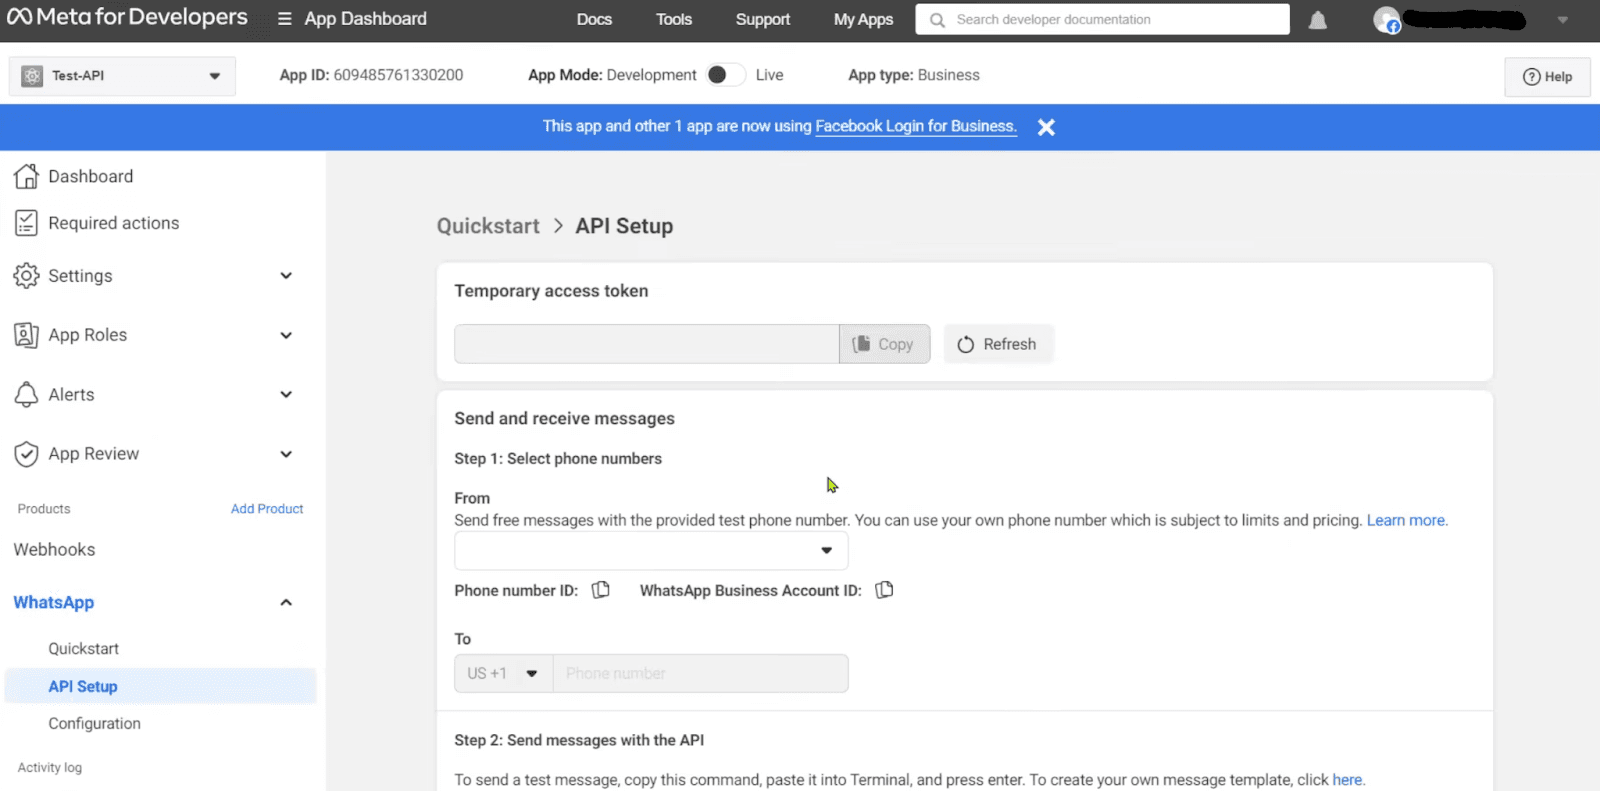Open the App Dashboard hamburger menu icon

tap(285, 19)
